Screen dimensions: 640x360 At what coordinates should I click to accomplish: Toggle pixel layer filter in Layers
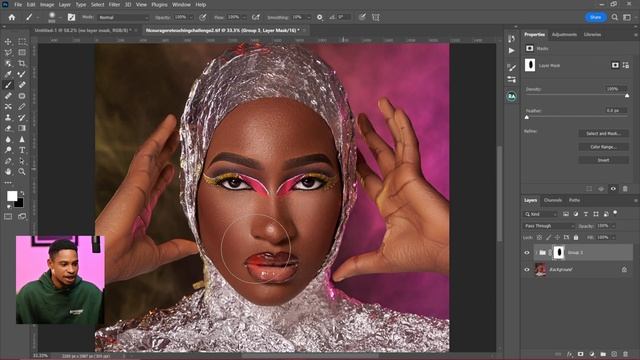tap(566, 214)
